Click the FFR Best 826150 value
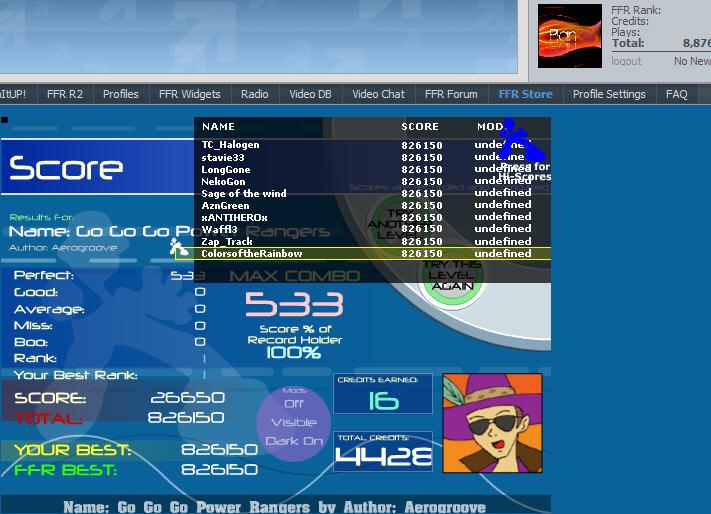Image resolution: width=711 pixels, height=514 pixels. [219, 470]
